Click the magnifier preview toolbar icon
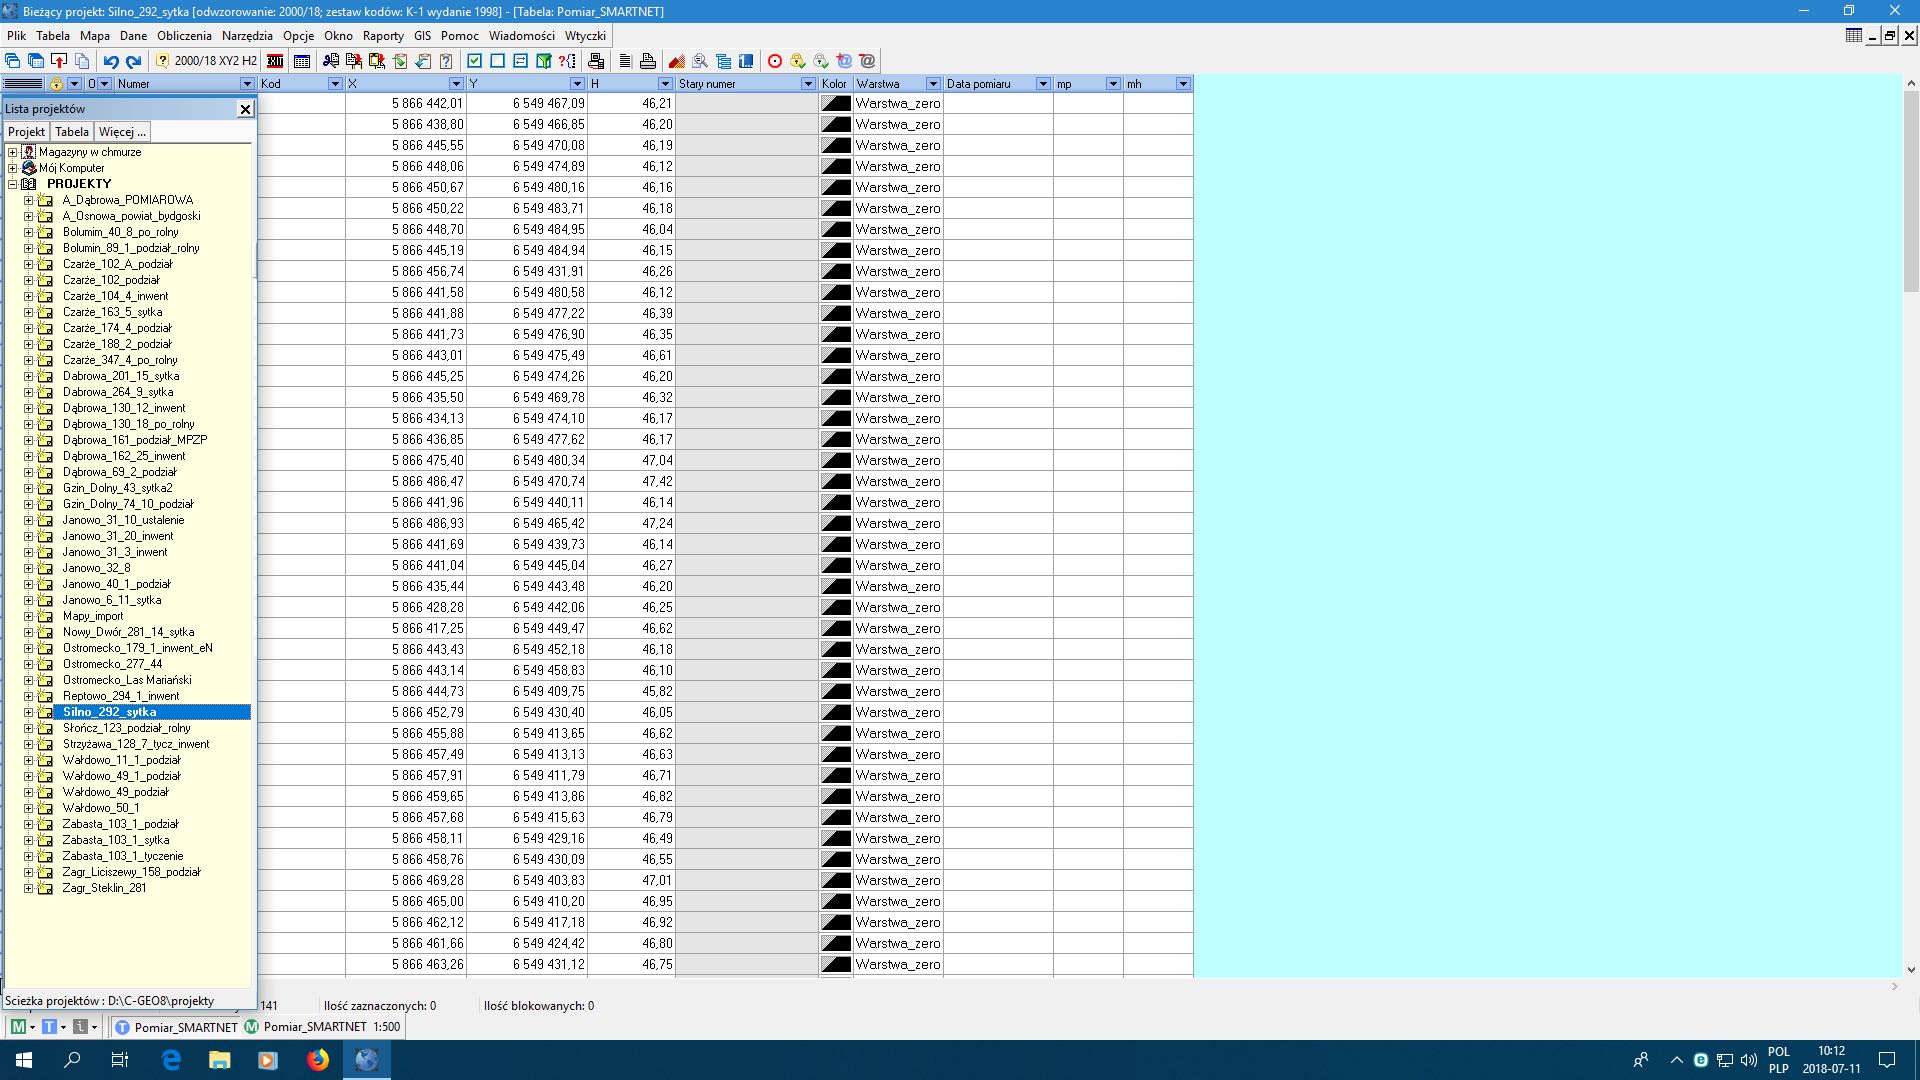The image size is (1920, 1080). click(700, 61)
